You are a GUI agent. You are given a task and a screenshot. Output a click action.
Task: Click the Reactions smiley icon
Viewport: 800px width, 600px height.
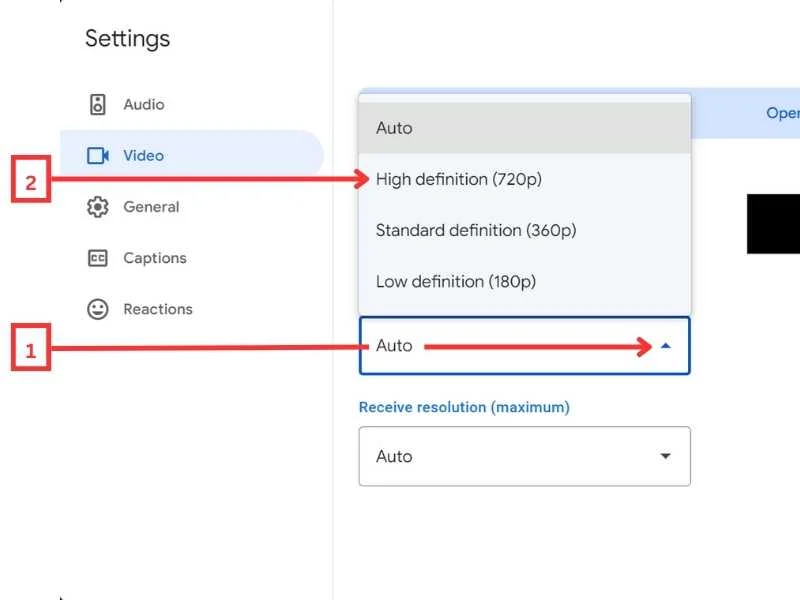point(97,309)
